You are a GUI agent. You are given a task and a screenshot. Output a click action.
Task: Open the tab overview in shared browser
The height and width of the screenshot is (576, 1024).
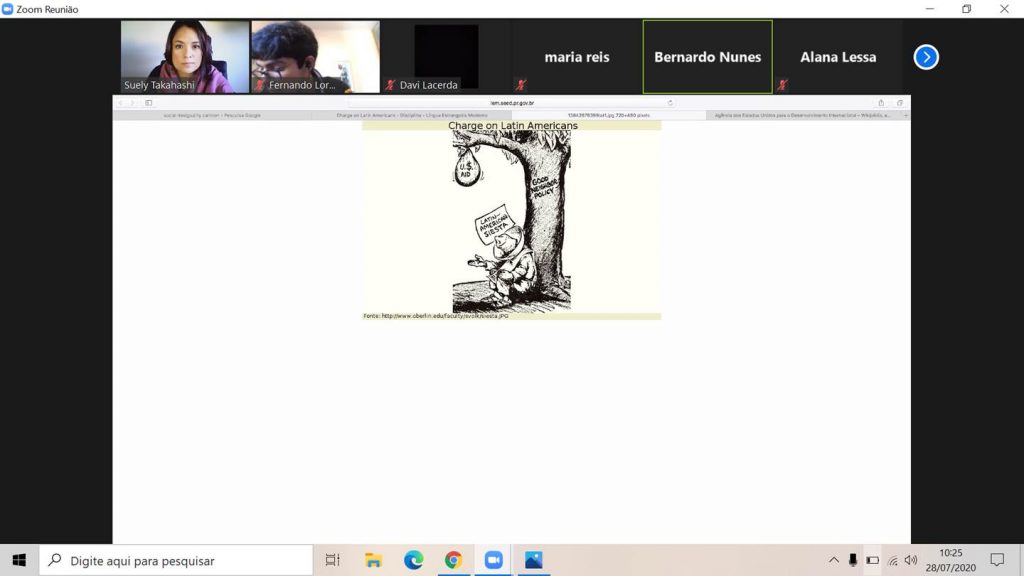point(900,103)
